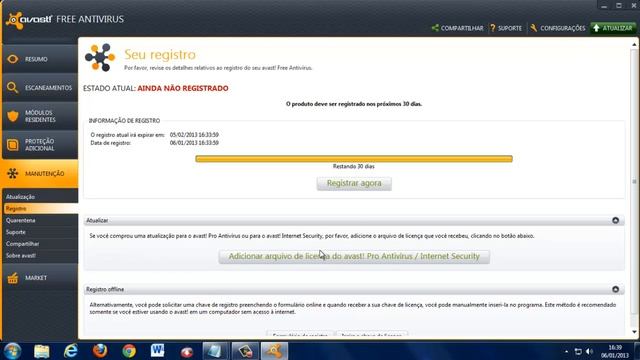Image resolution: width=640 pixels, height=360 pixels.
Task: Click Adicionar arquivo de licença button
Action: (x=354, y=257)
